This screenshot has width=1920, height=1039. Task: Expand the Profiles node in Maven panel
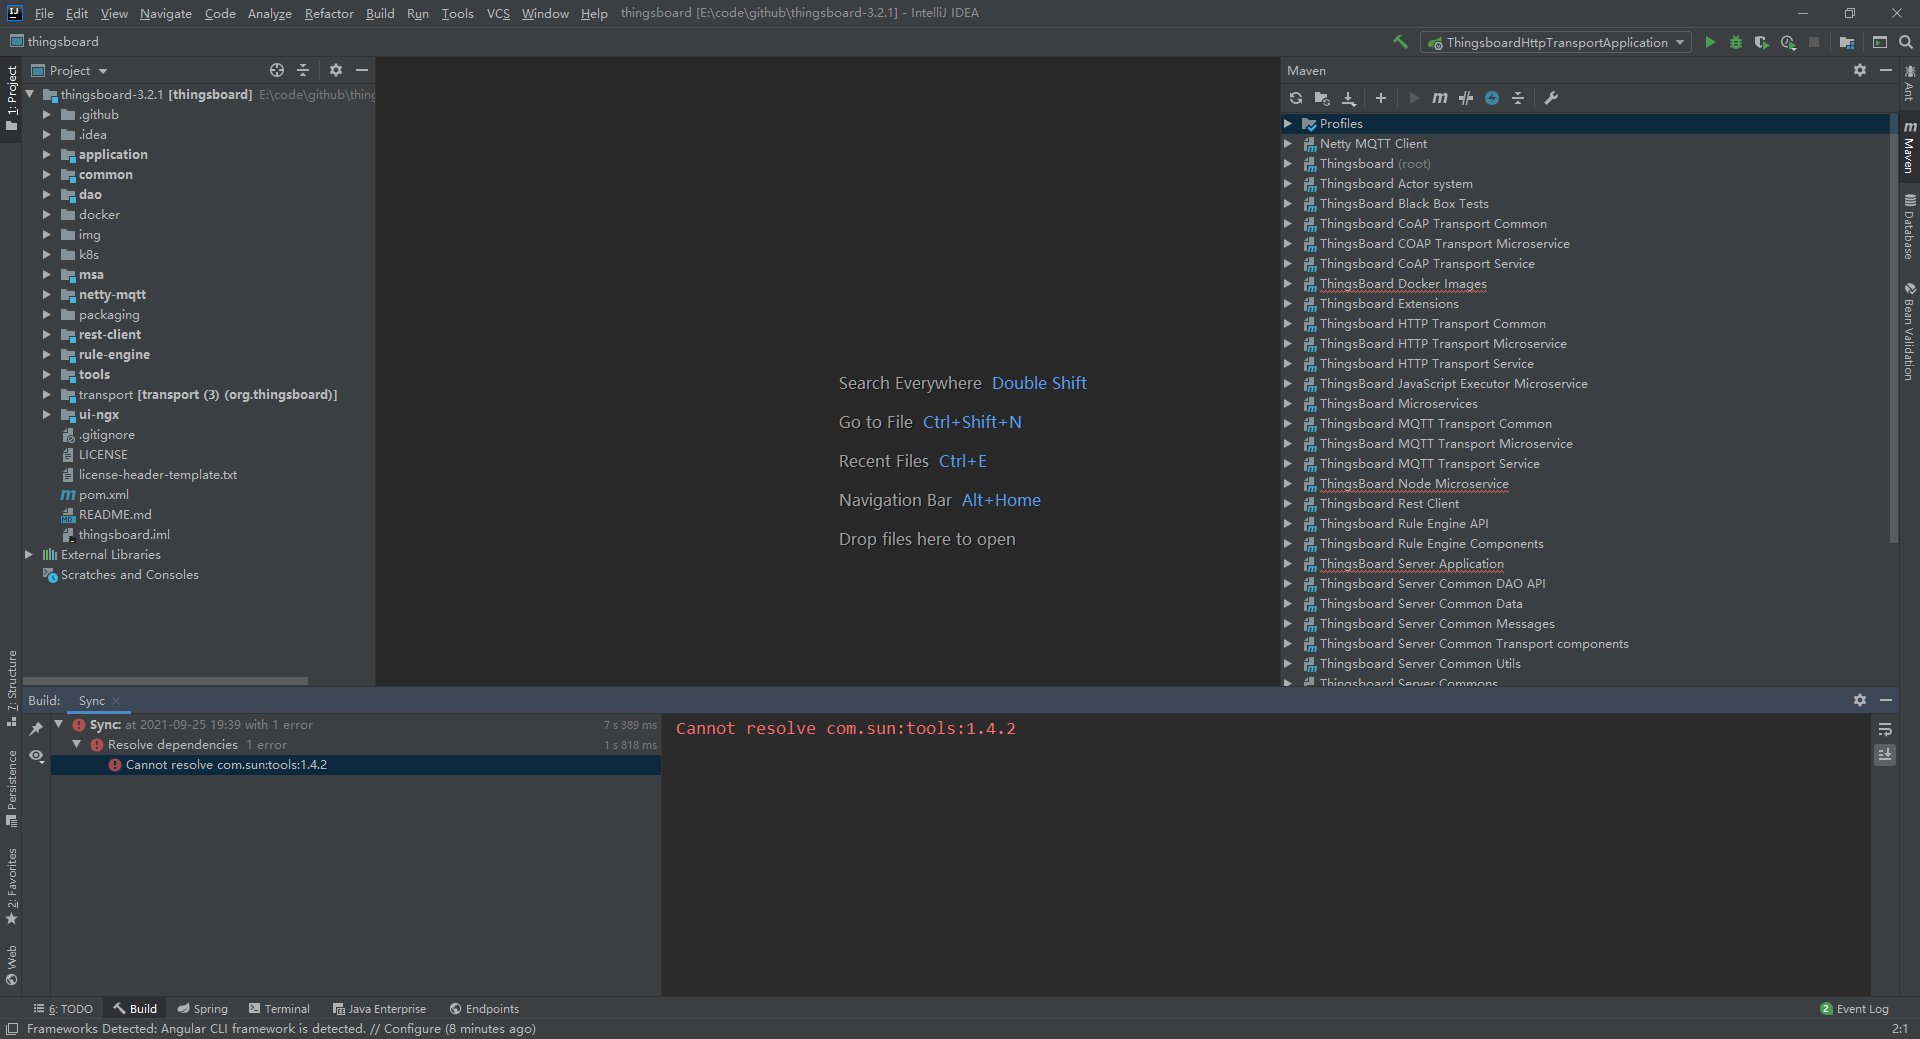tap(1288, 124)
